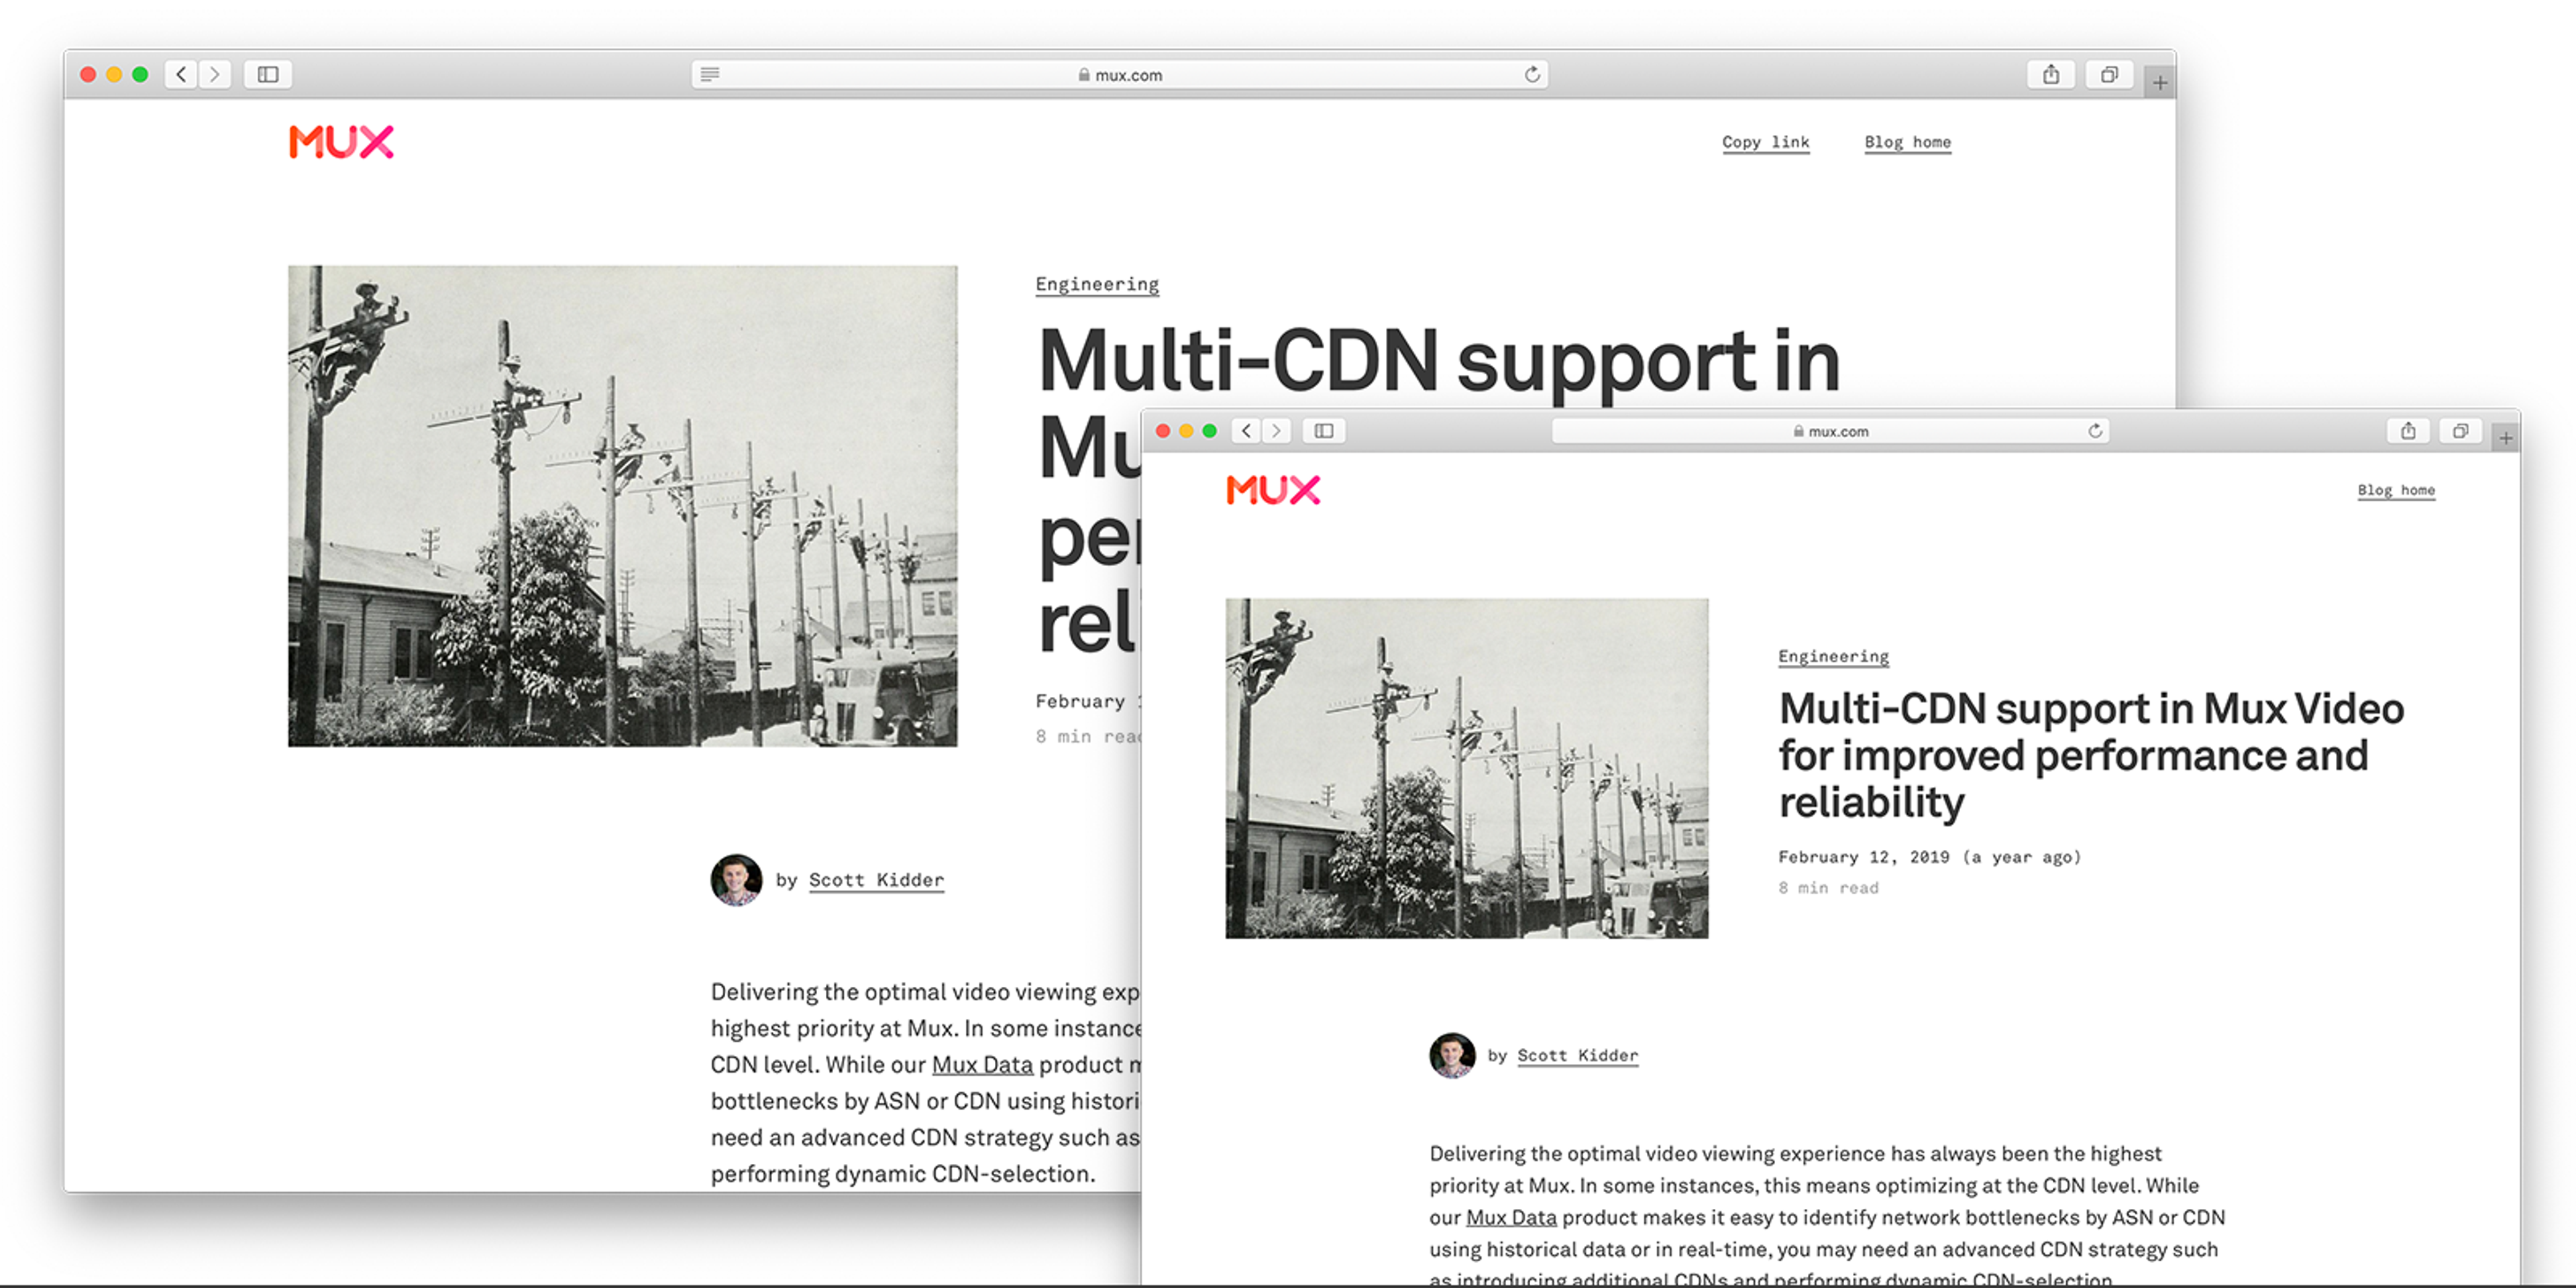Open Reader view icon in back window address bar

click(x=710, y=74)
